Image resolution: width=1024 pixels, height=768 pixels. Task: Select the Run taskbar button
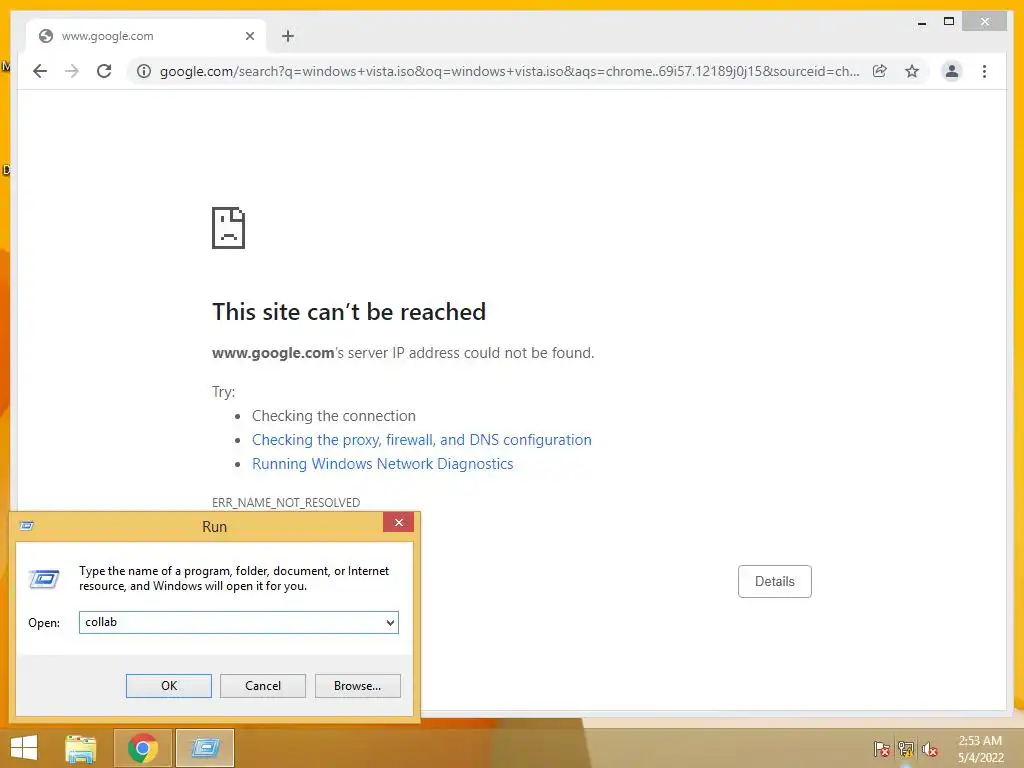(205, 748)
